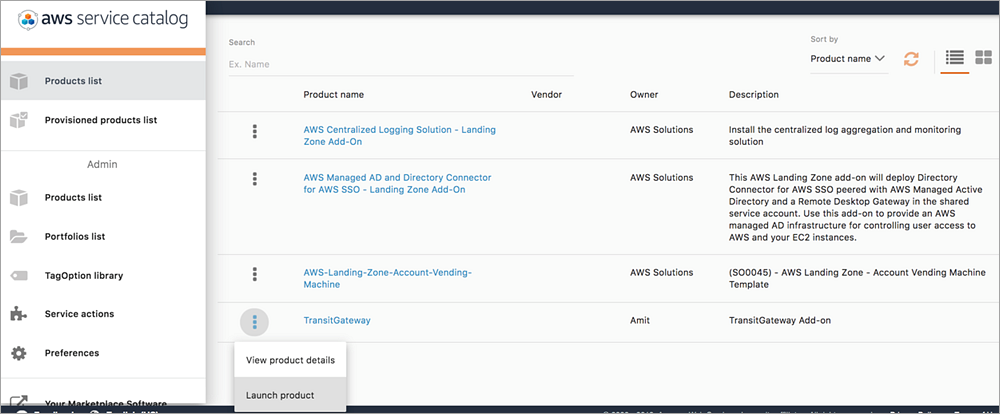
Task: Open actions menu for Account Vending Machine
Action: 254,274
